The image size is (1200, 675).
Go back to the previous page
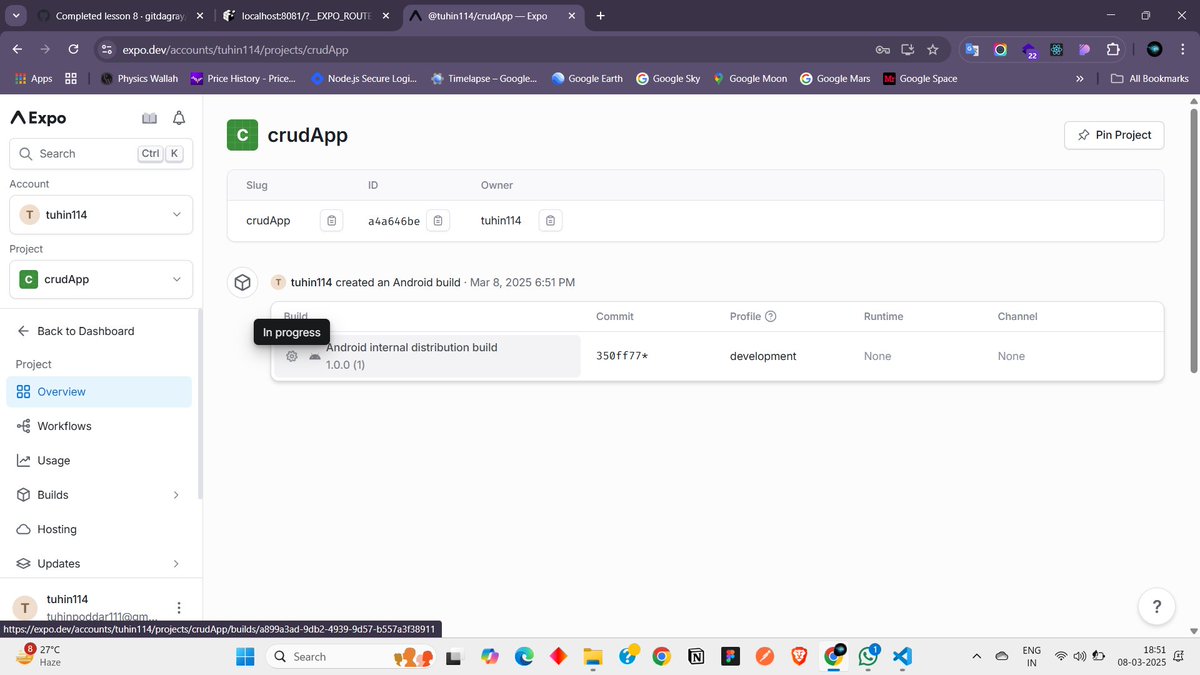point(17,49)
